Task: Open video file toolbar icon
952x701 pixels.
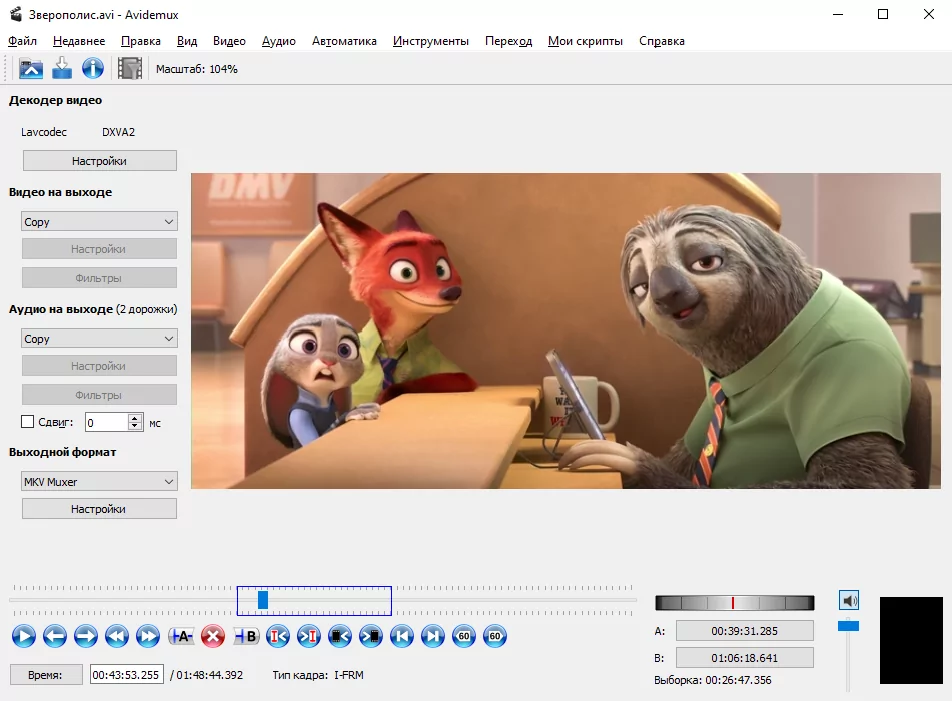Action: (31, 69)
